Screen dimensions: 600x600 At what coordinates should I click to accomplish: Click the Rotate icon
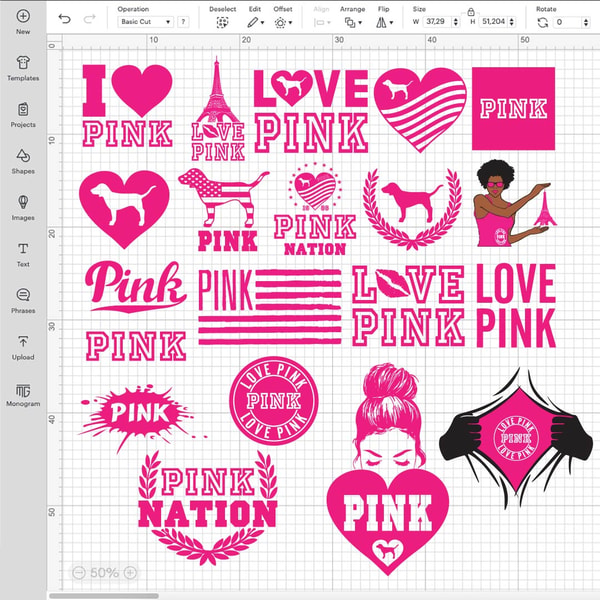tap(543, 23)
